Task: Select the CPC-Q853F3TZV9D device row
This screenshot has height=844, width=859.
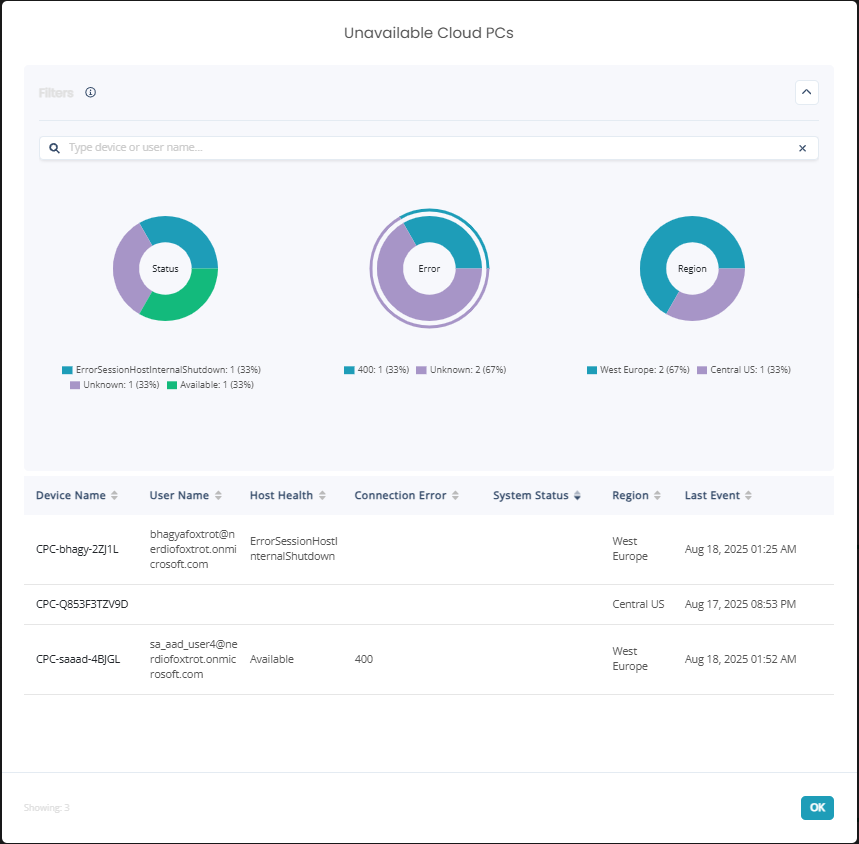Action: (82, 604)
